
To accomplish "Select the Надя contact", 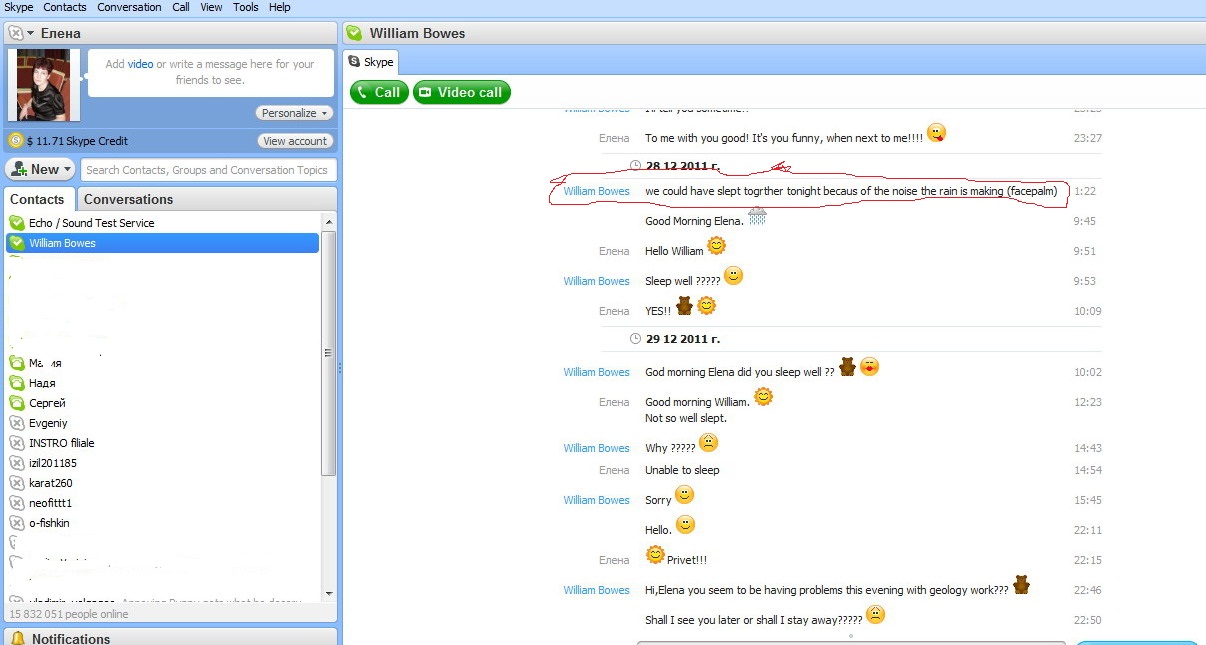I will [x=163, y=383].
